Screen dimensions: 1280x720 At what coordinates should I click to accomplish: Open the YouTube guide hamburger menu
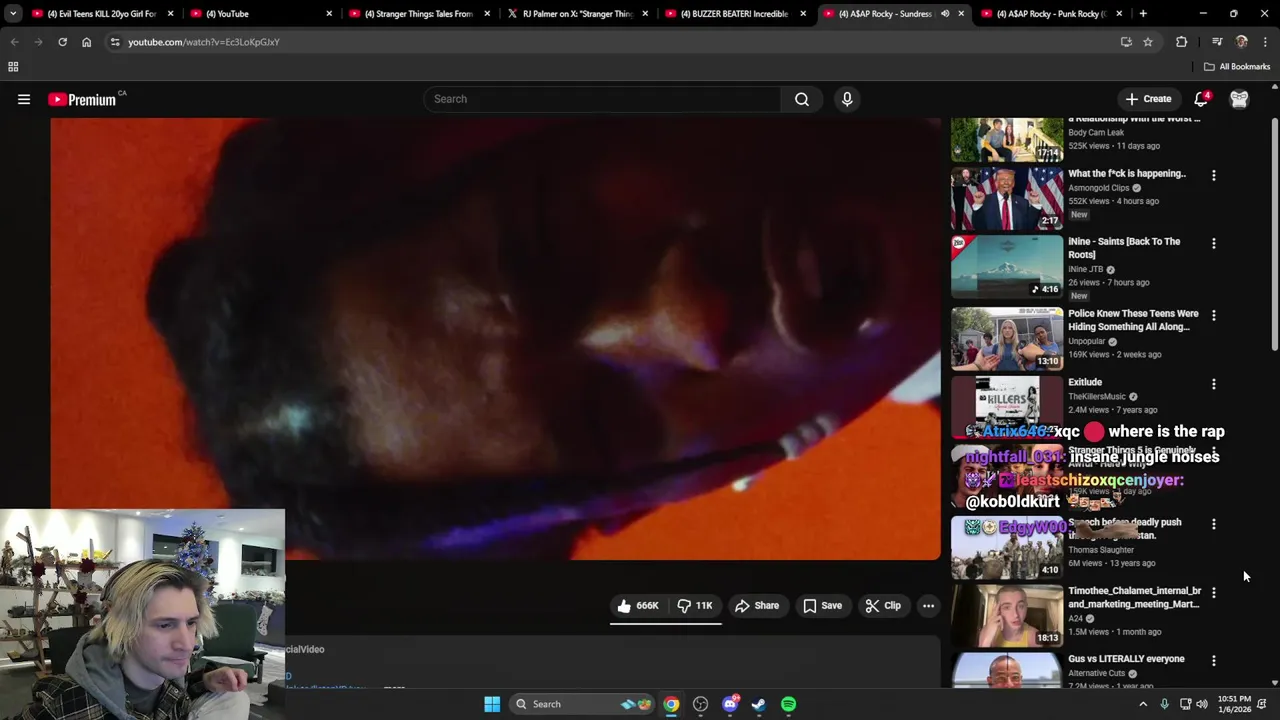(24, 99)
